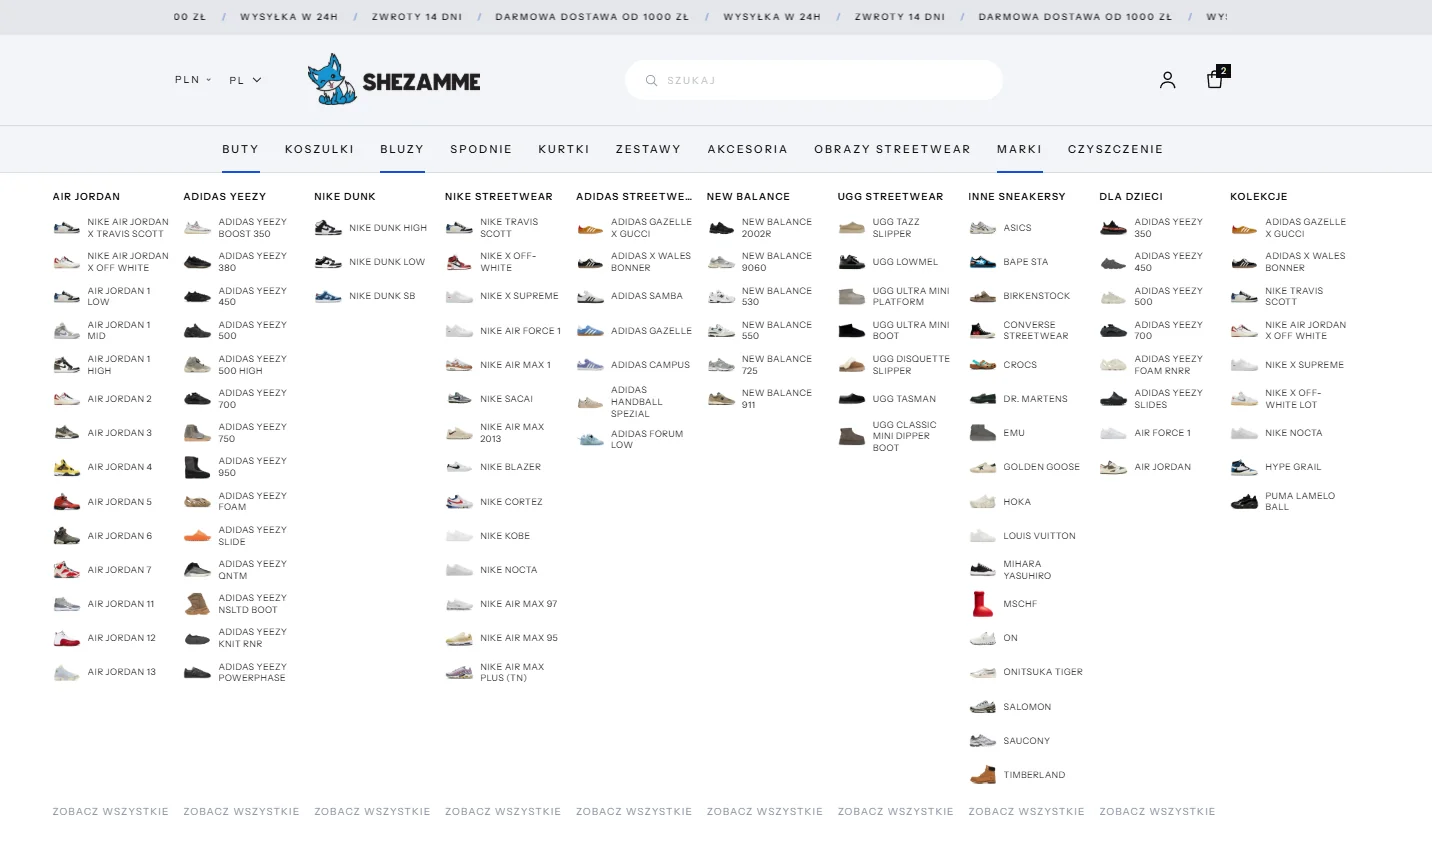Click Zobacz Wszystkie under Dla Dzieci column
This screenshot has width=1432, height=851.
(x=1157, y=812)
